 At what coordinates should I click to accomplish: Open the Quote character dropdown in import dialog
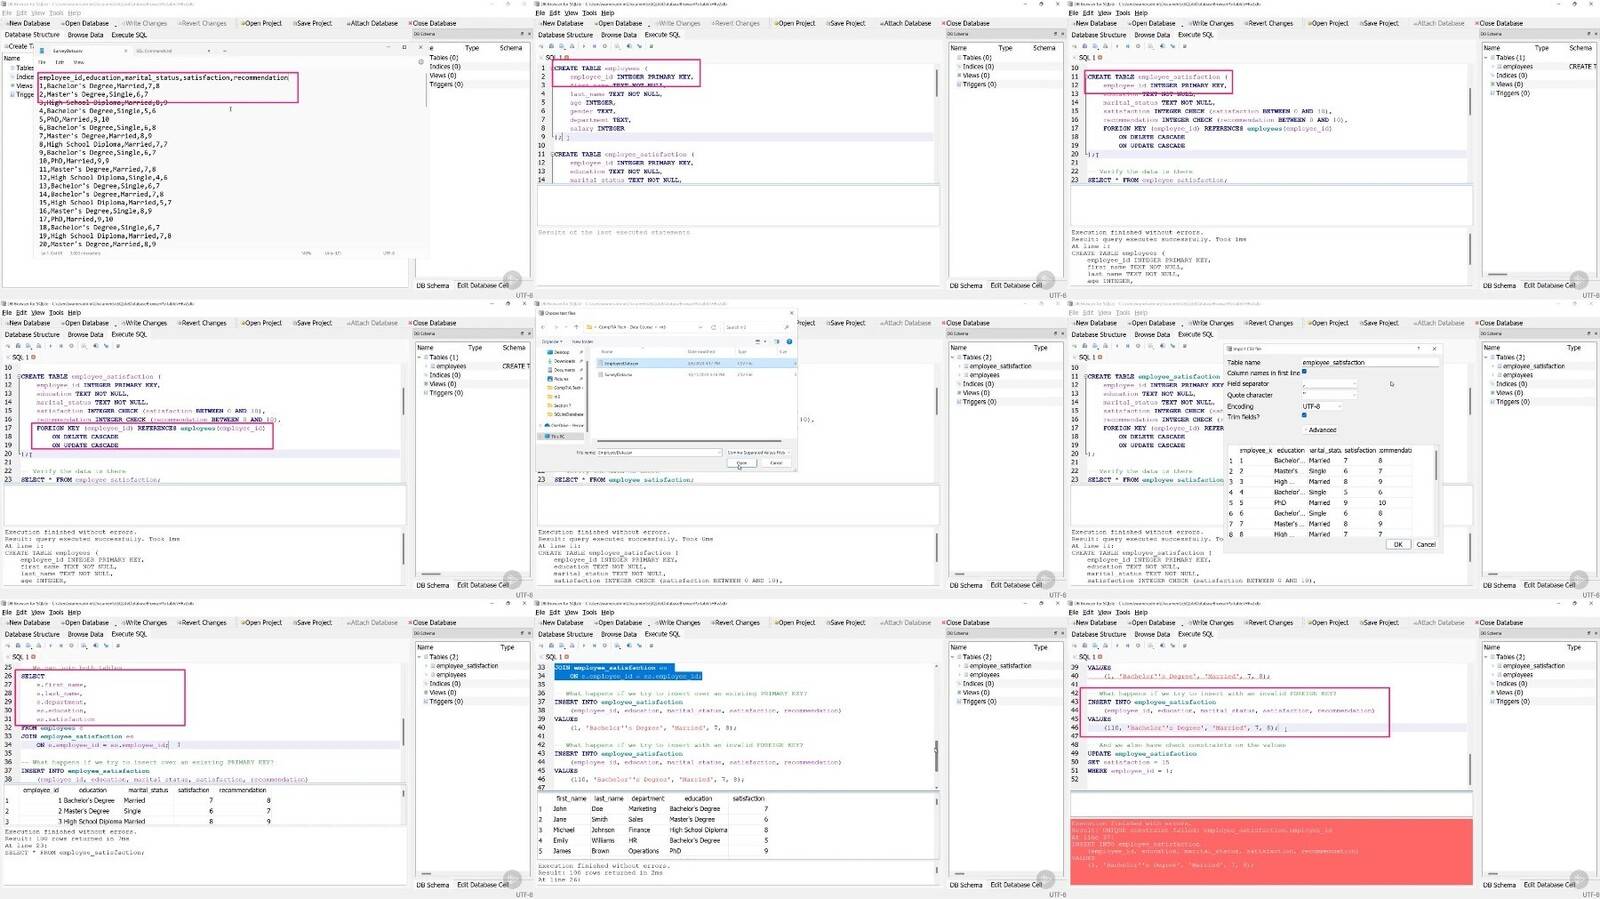1329,394
